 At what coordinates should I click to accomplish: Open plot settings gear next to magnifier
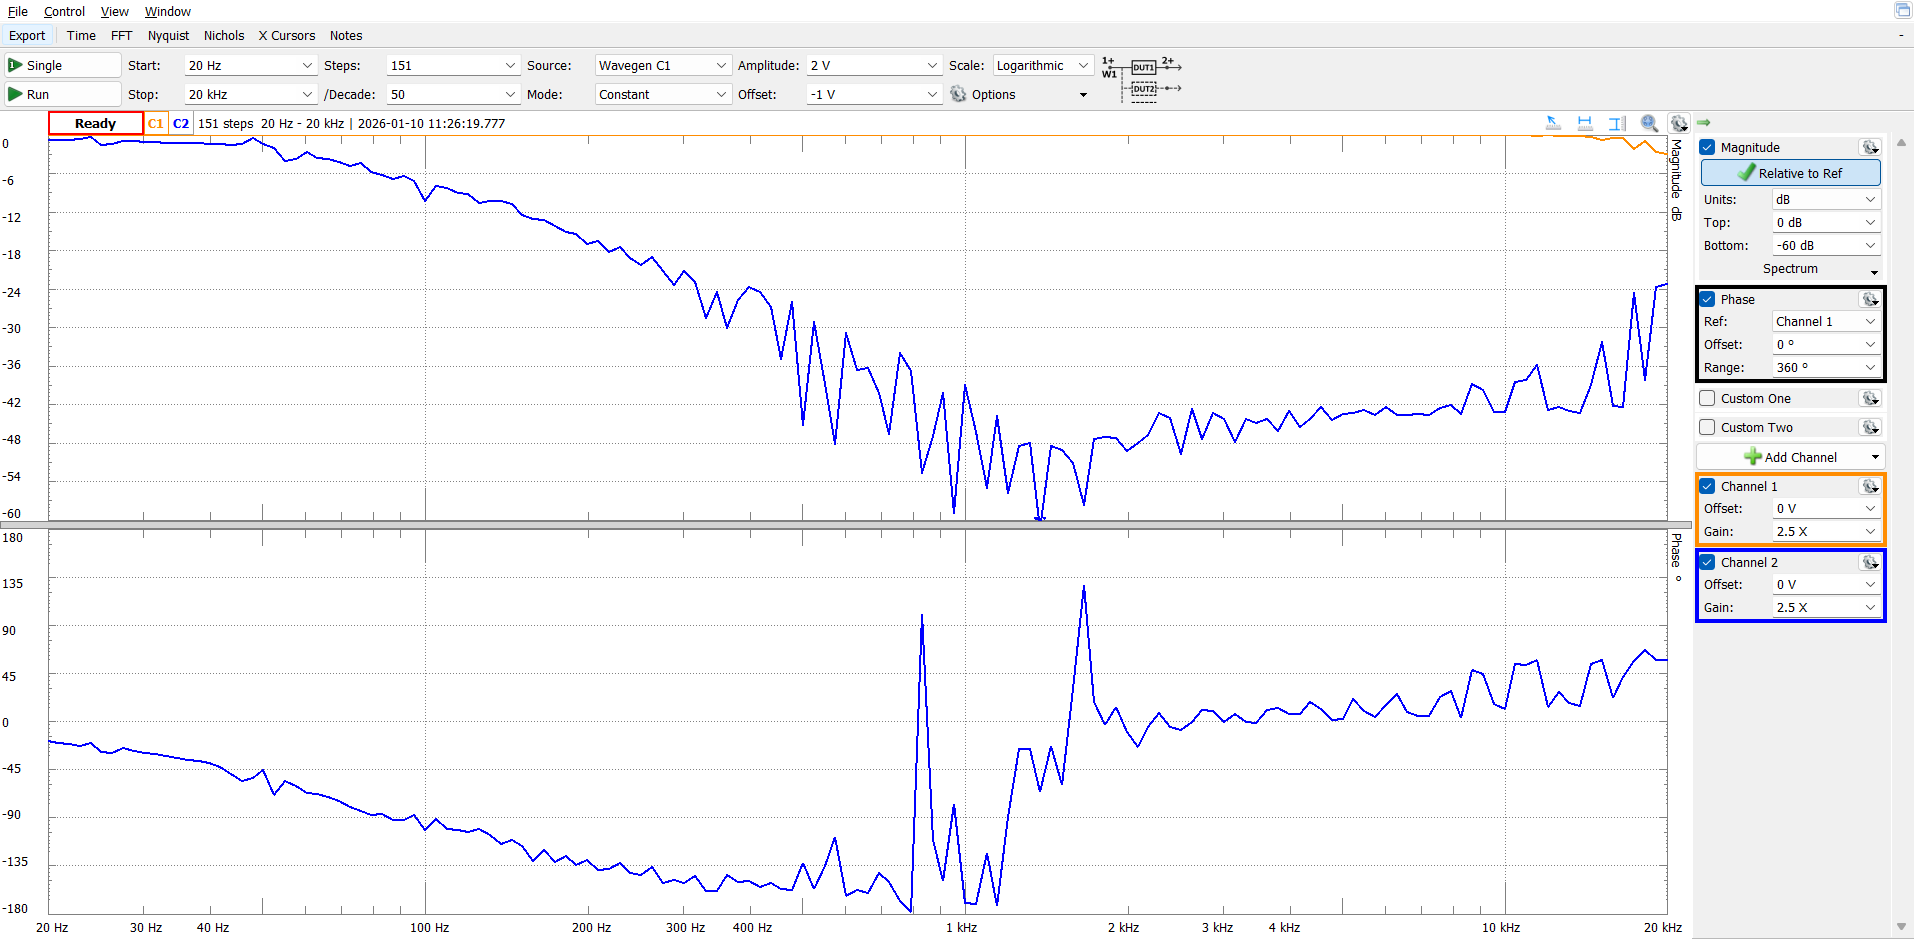pos(1679,123)
